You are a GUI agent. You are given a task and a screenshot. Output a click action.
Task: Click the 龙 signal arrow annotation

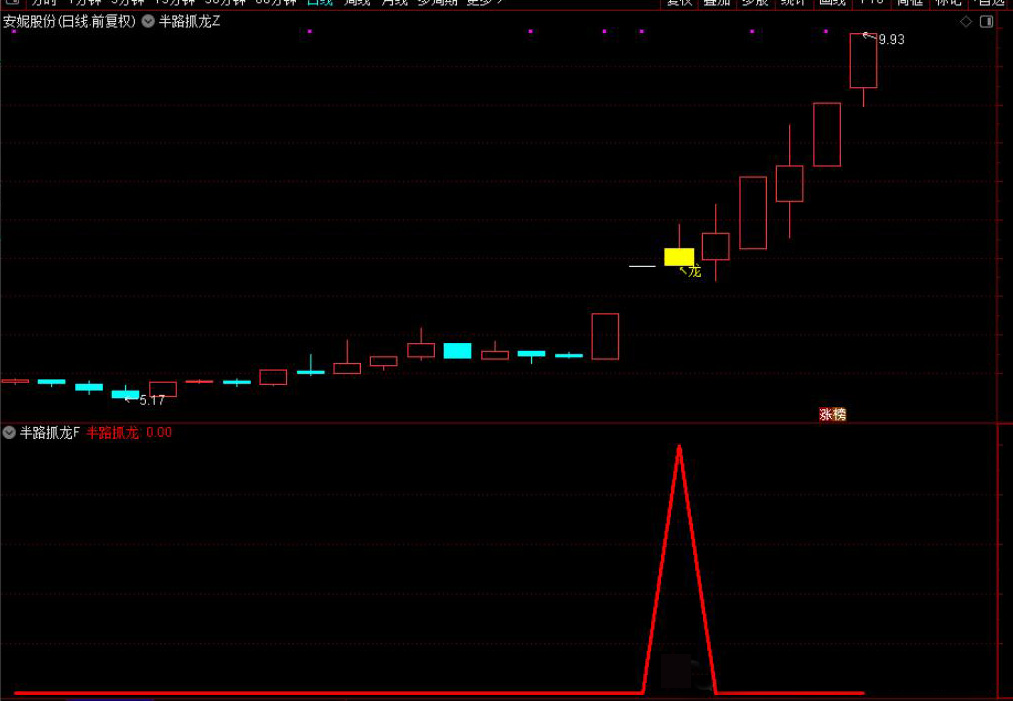tap(690, 271)
